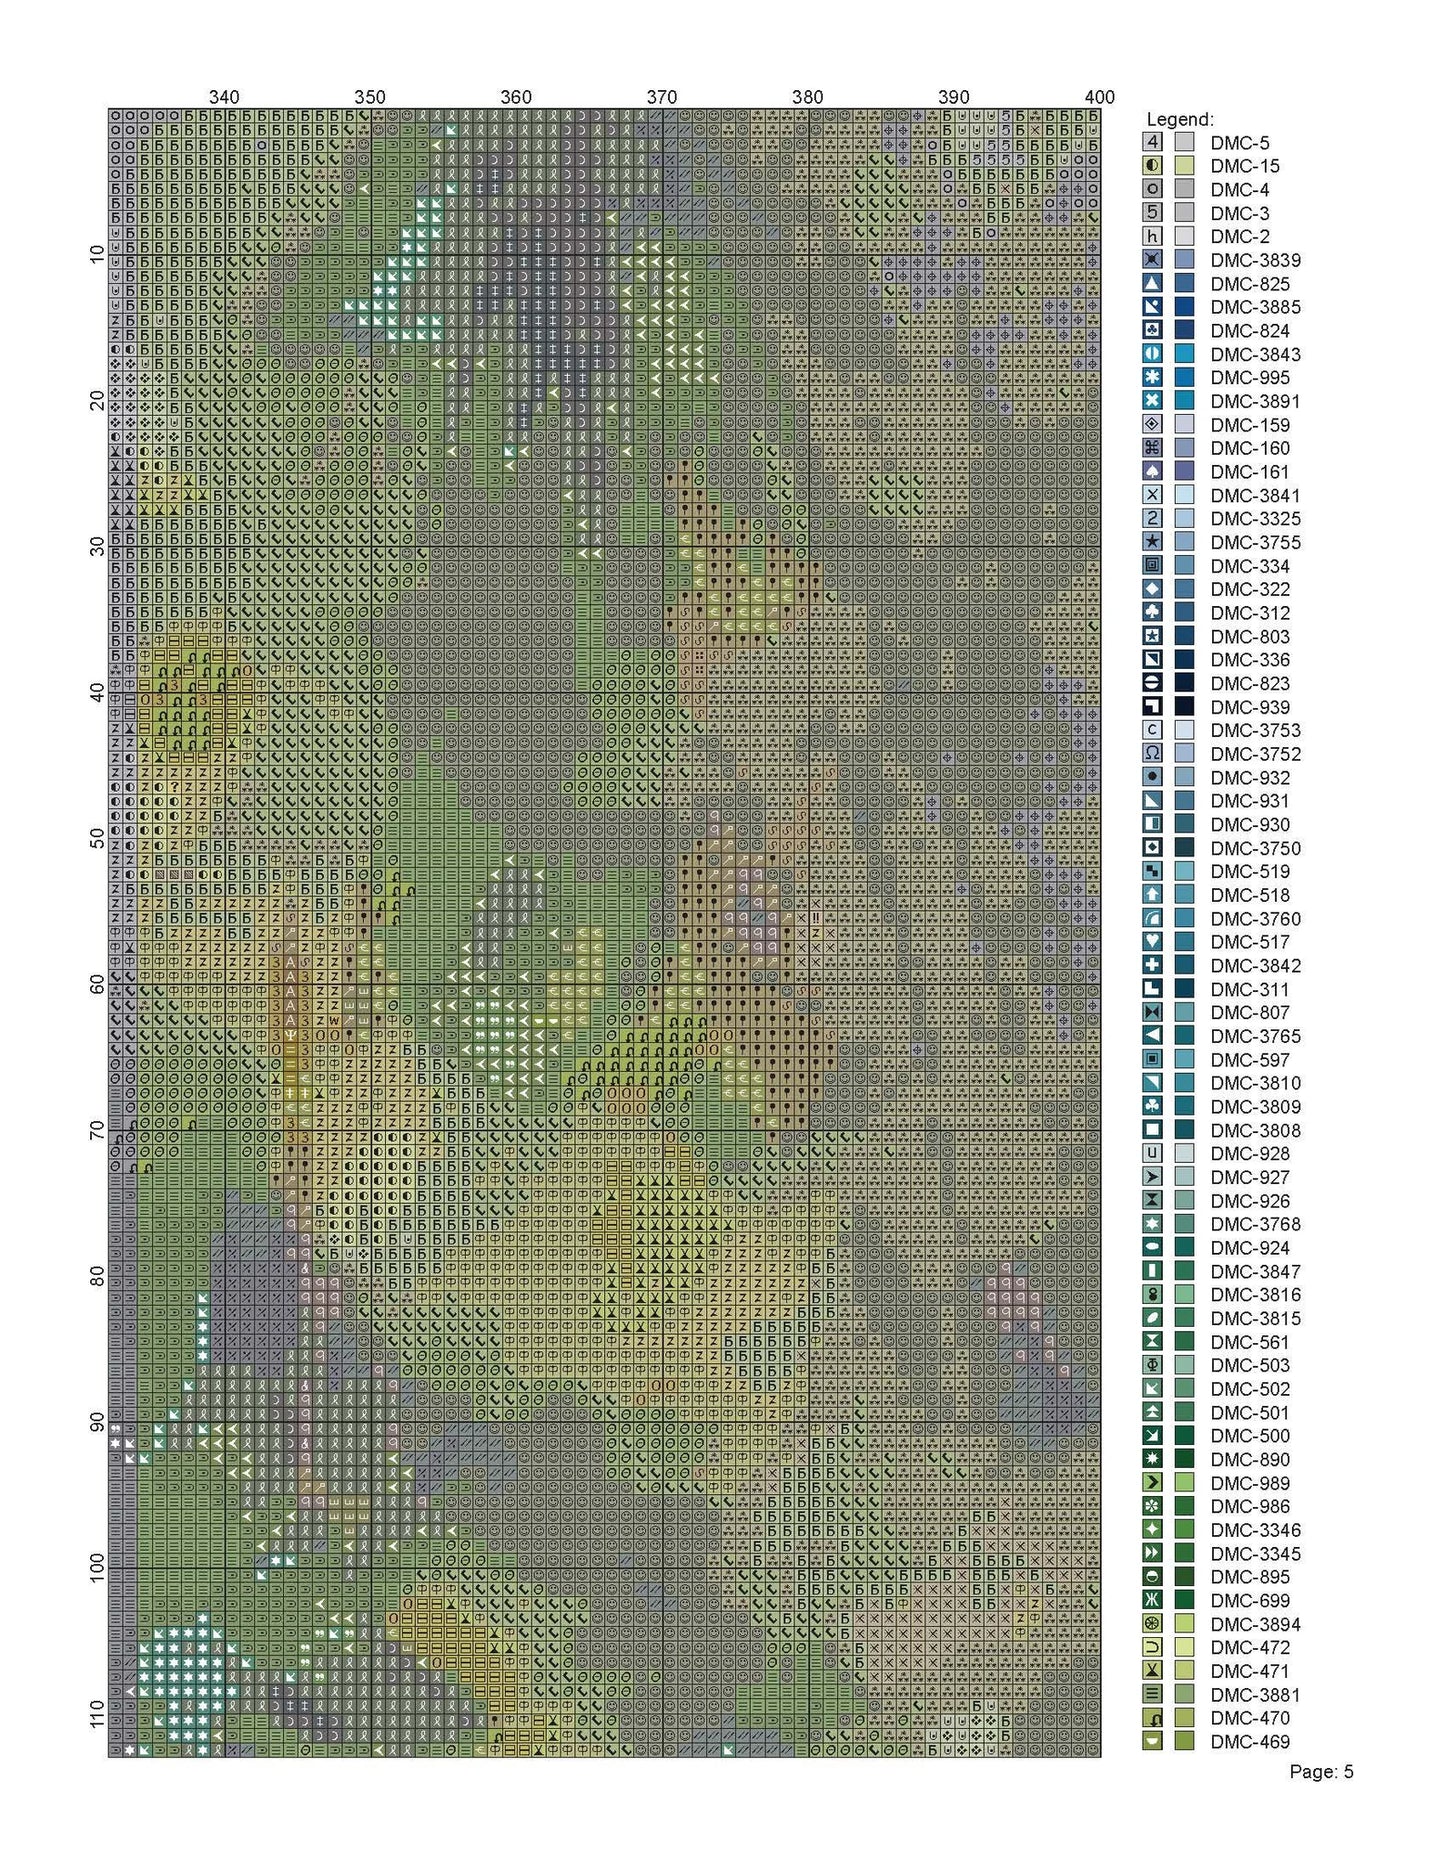
Task: Click the color swatch next to DMC-939
Action: pyautogui.click(x=1185, y=707)
